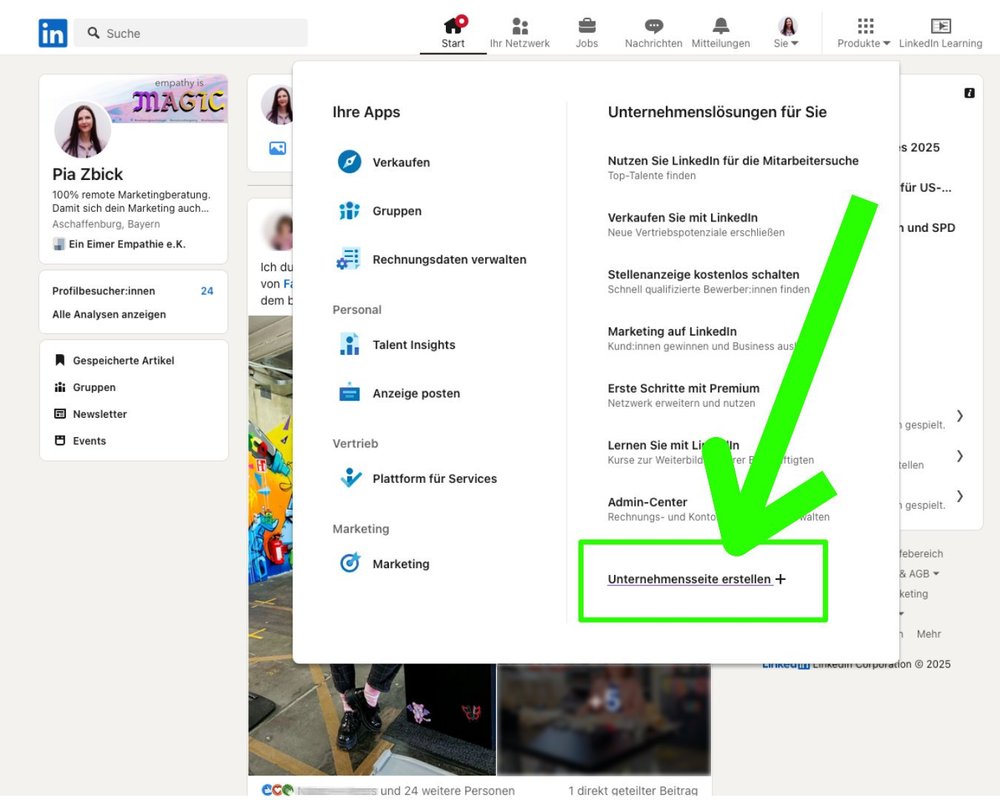
Task: Choose Stellenanzeige kostenlos schalten
Action: [709, 281]
